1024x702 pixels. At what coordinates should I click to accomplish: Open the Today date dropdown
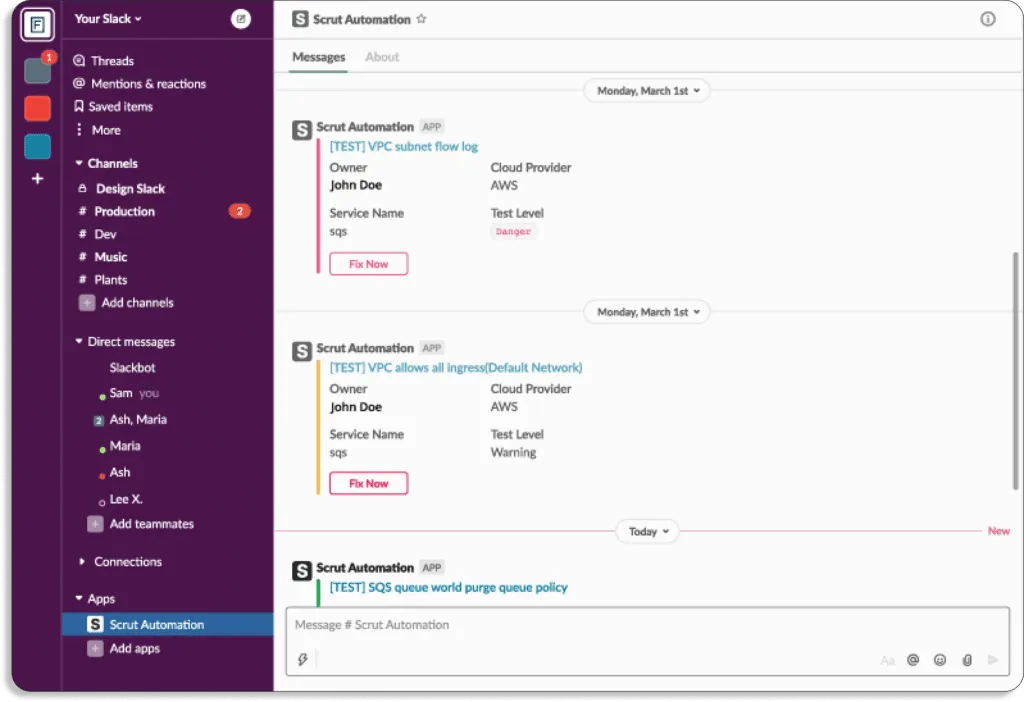pyautogui.click(x=648, y=532)
